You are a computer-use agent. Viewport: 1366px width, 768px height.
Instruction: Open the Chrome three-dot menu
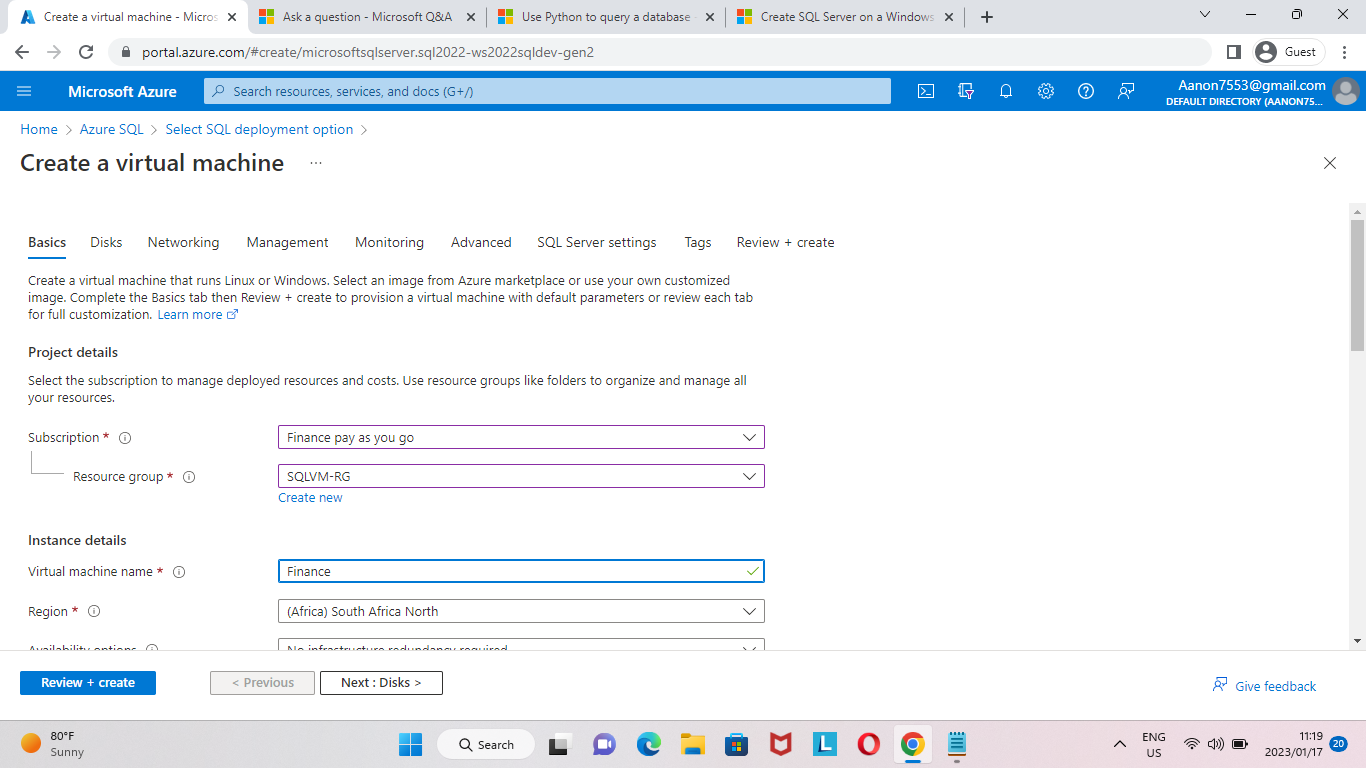pos(1346,52)
